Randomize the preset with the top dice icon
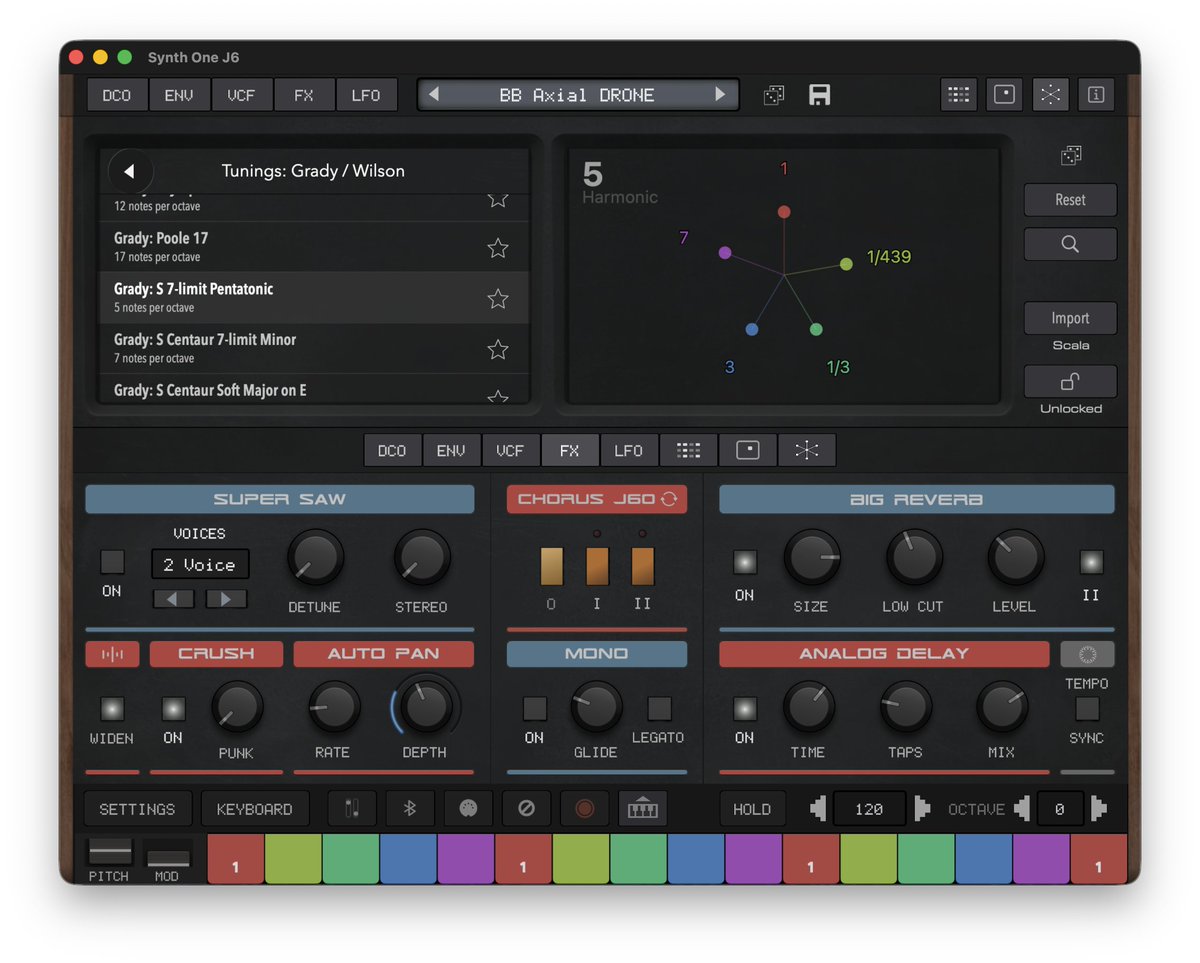Screen dimensions: 1200x963 (773, 95)
